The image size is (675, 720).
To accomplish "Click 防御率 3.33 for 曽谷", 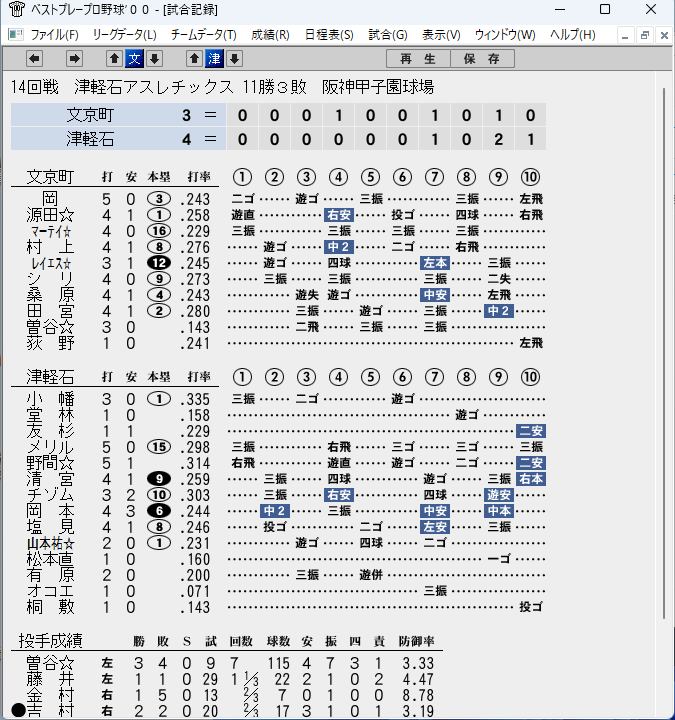I will point(418,663).
